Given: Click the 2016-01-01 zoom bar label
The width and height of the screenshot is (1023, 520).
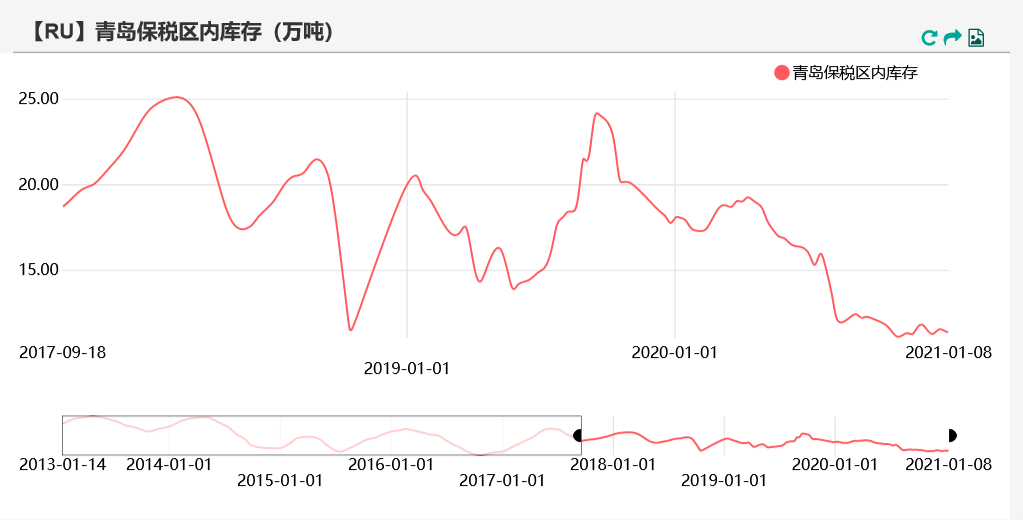Looking at the screenshot, I should tap(391, 465).
